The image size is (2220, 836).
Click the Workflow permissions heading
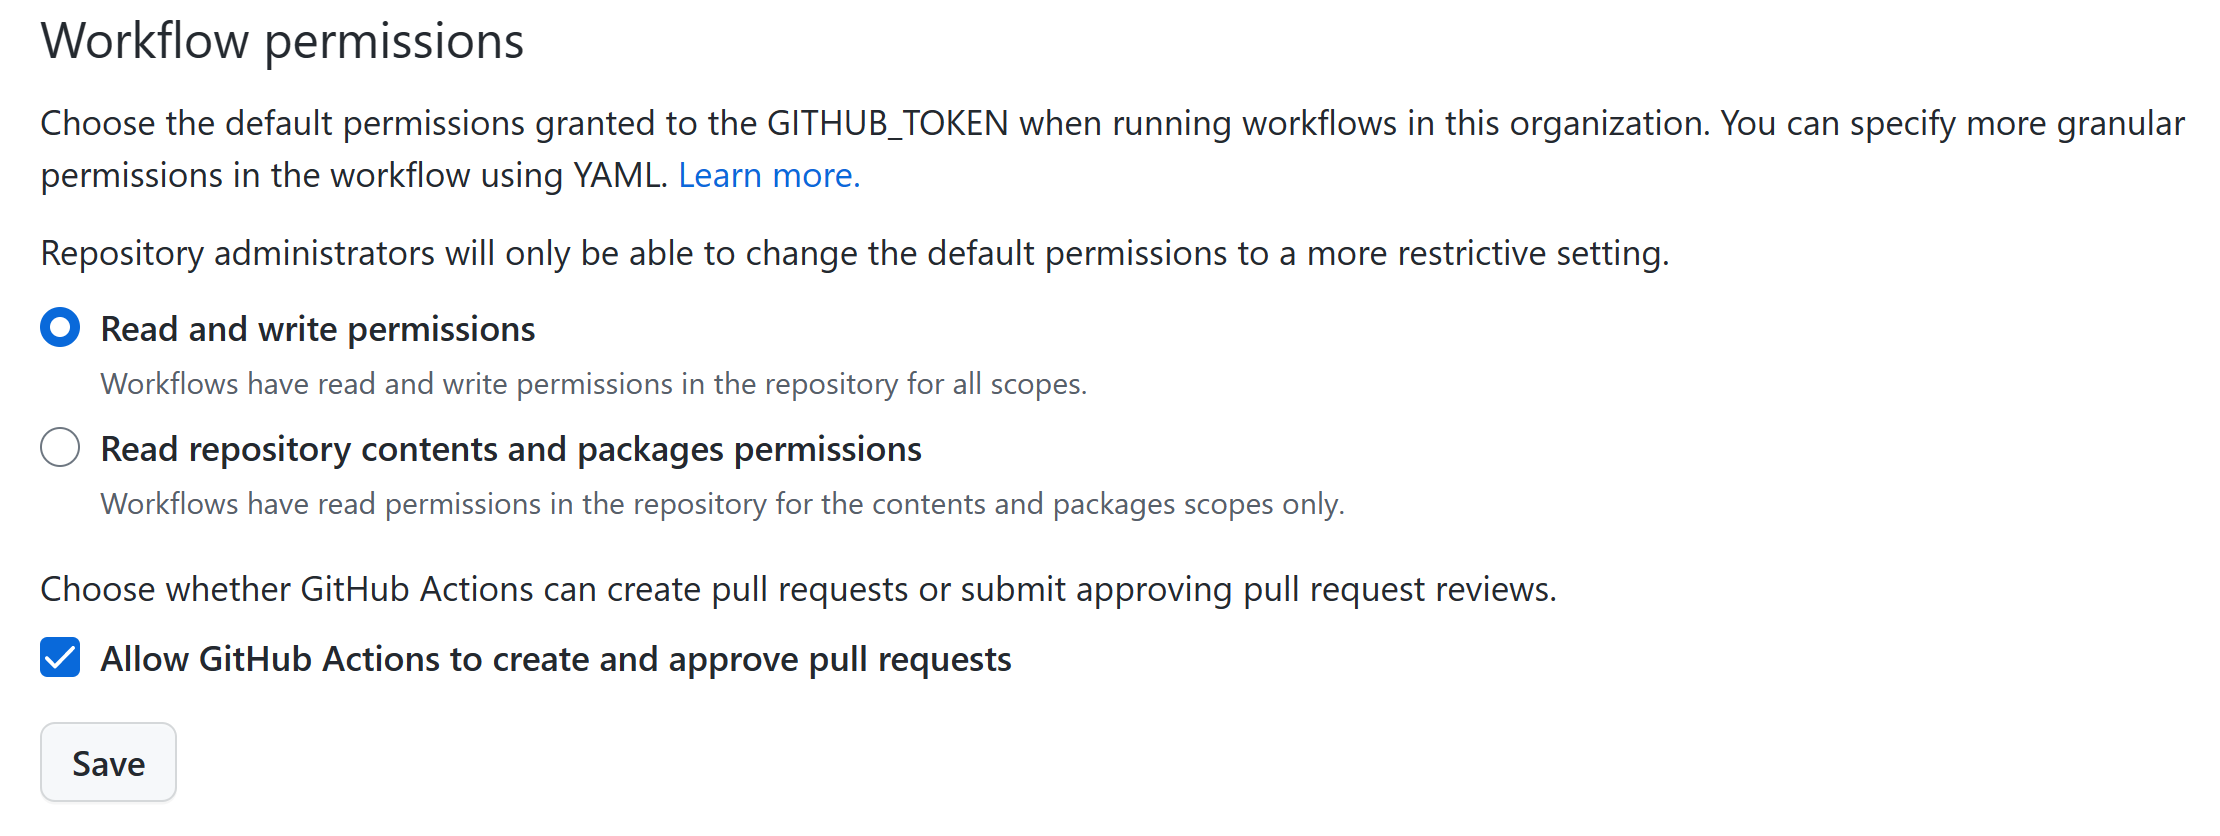pyautogui.click(x=281, y=41)
